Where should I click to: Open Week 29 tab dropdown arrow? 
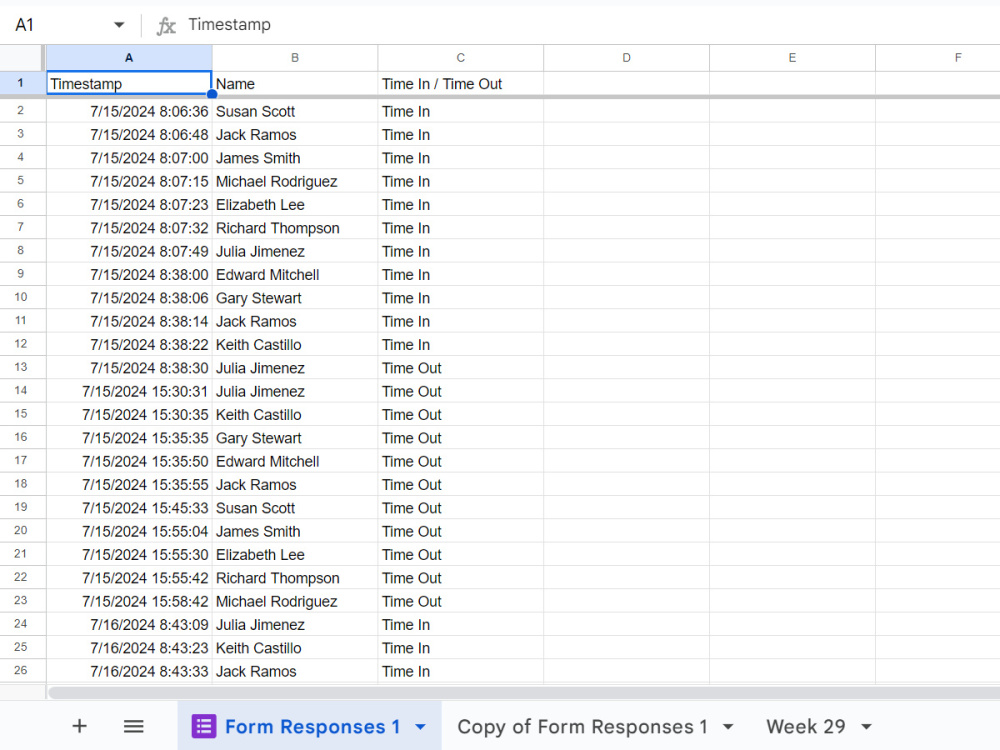click(x=866, y=726)
